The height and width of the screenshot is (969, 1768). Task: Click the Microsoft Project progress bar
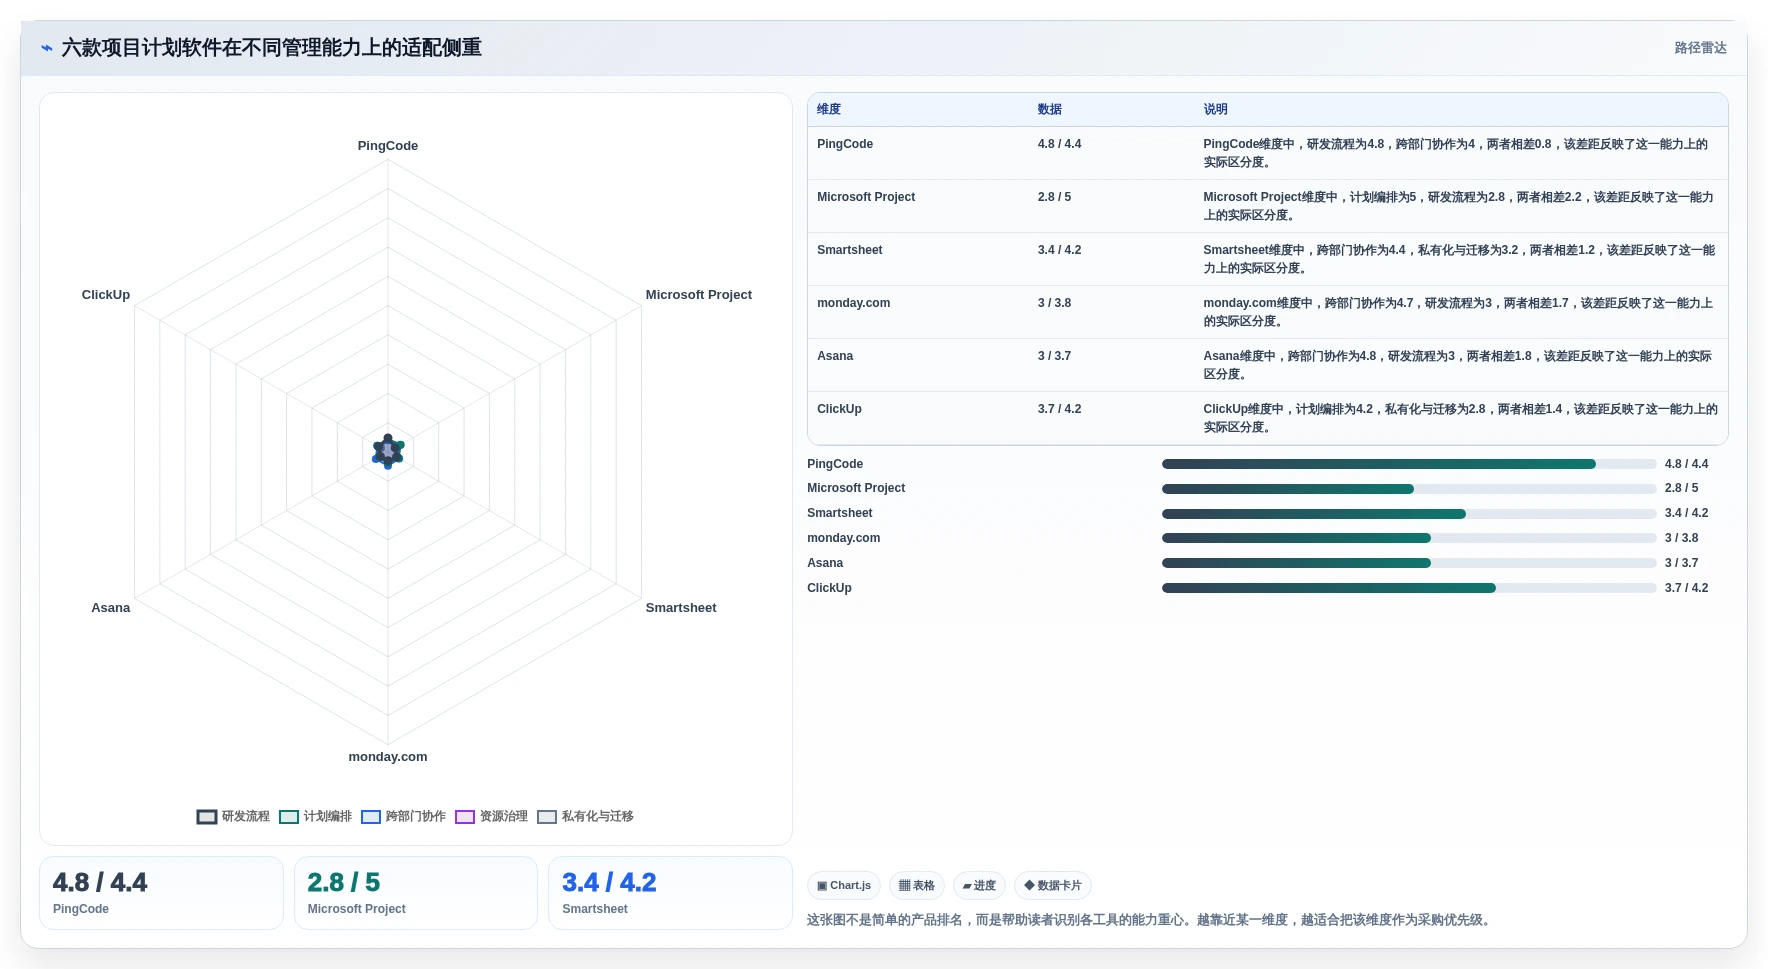click(1409, 489)
